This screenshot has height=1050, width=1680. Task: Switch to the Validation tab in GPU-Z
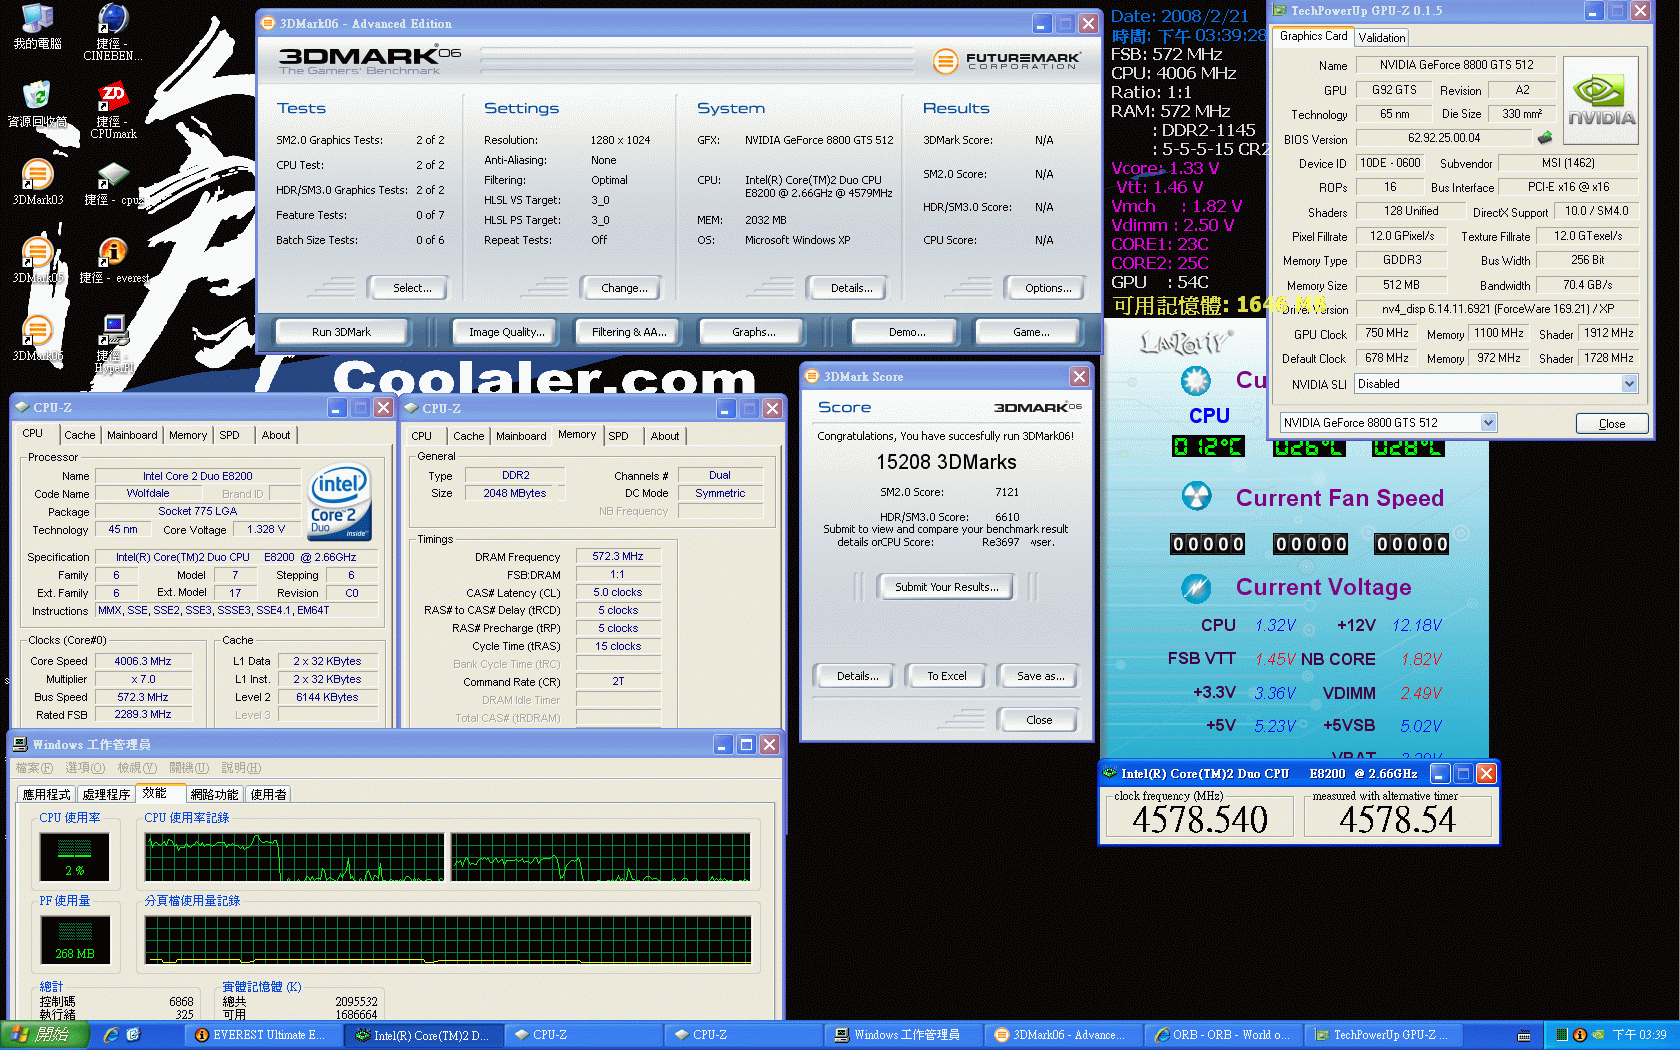[1382, 37]
